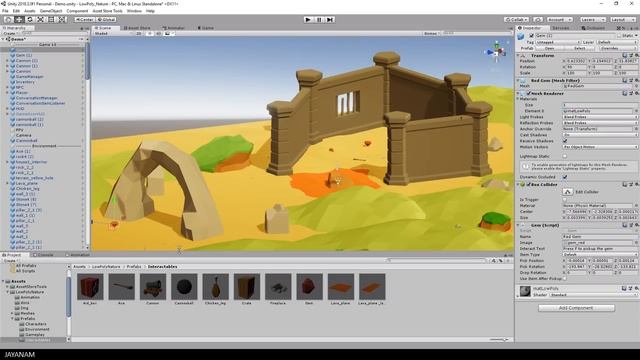640x360 pixels.
Task: Toggle the Dynamic Occluded checkbox
Action: tap(565, 177)
